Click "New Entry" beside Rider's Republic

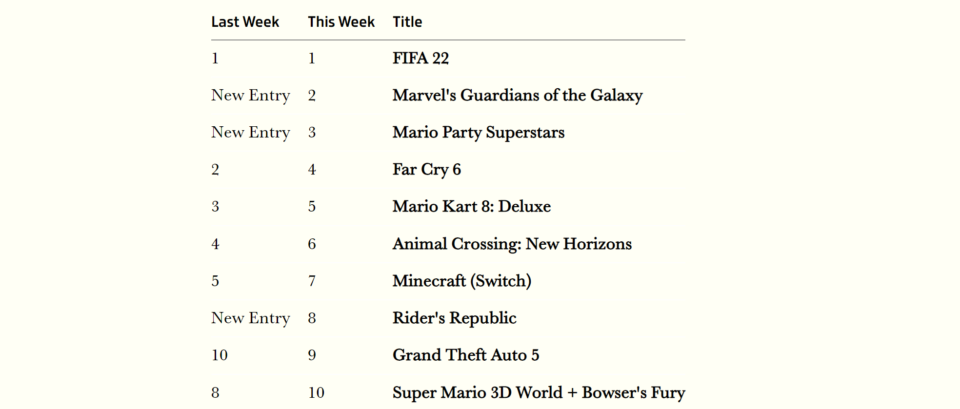(x=250, y=318)
